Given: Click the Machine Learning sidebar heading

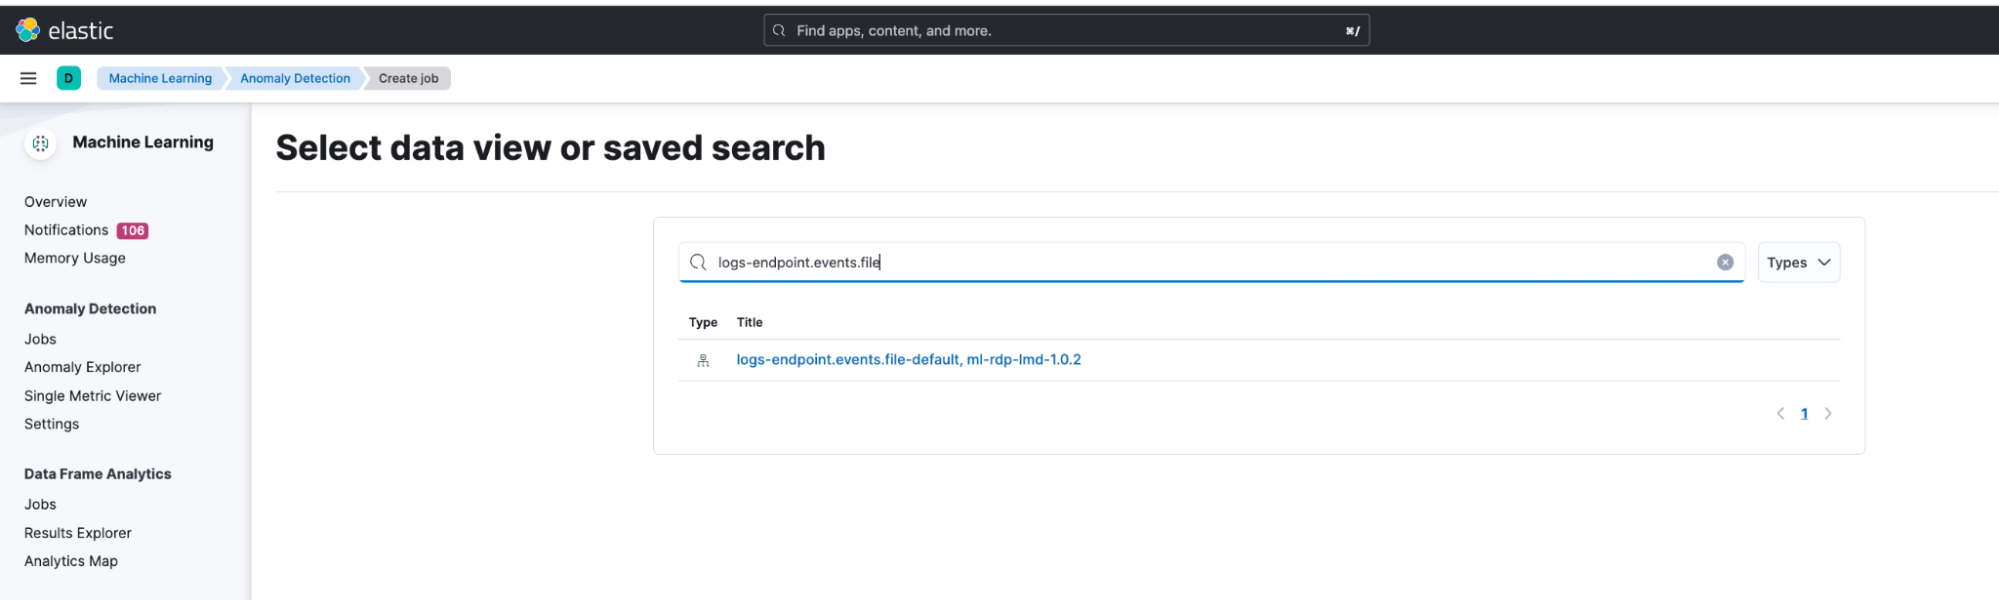Looking at the screenshot, I should pos(143,142).
